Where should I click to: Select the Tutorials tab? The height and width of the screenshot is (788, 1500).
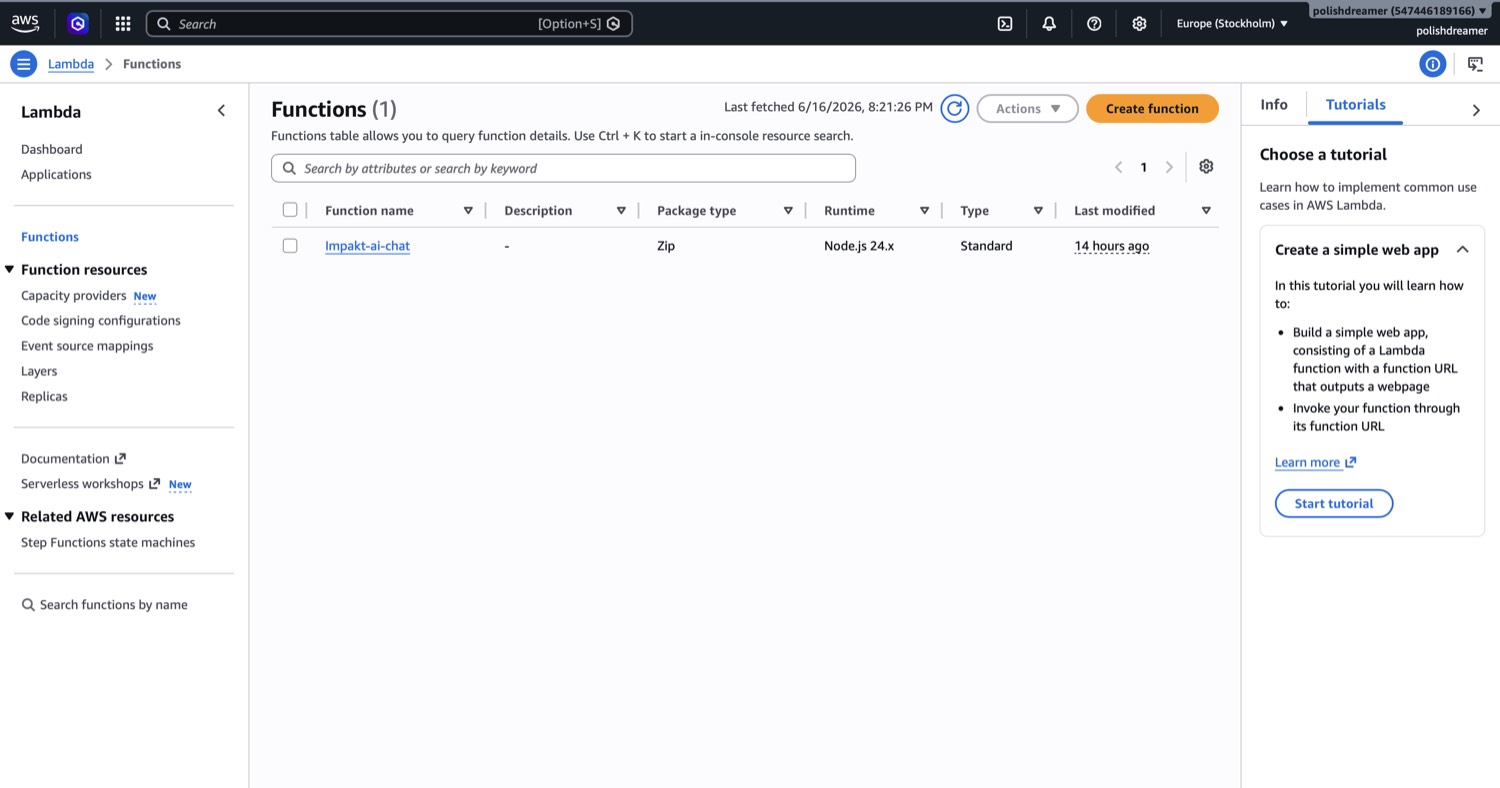pos(1355,105)
